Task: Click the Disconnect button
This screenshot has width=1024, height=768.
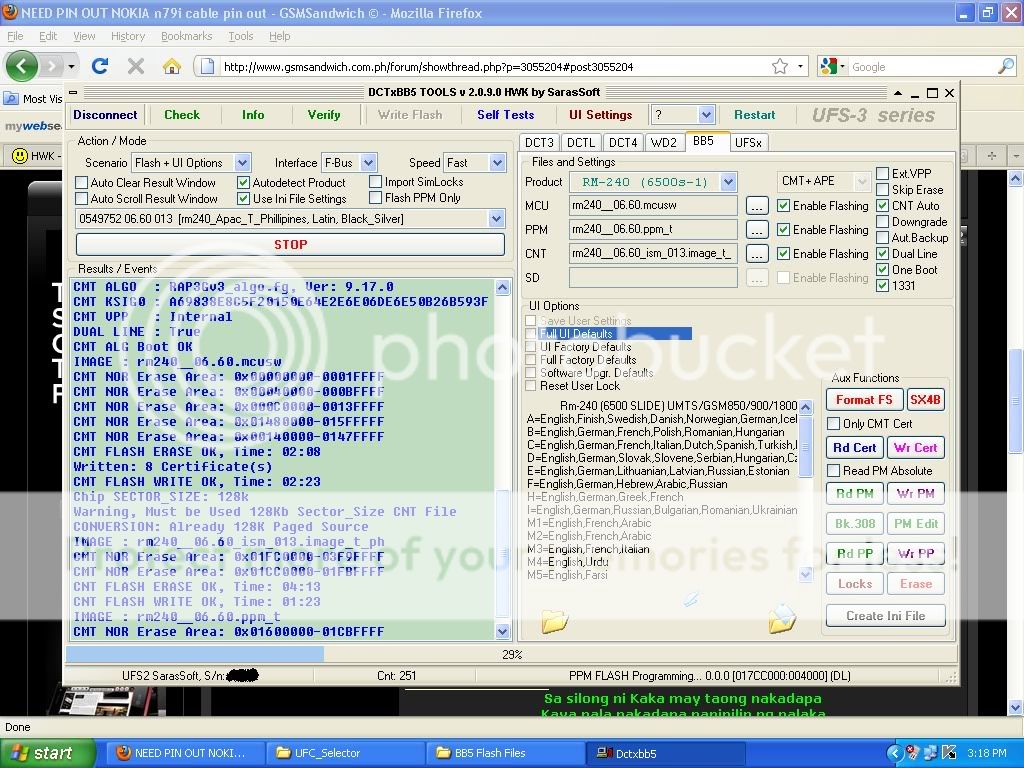Action: coord(105,115)
